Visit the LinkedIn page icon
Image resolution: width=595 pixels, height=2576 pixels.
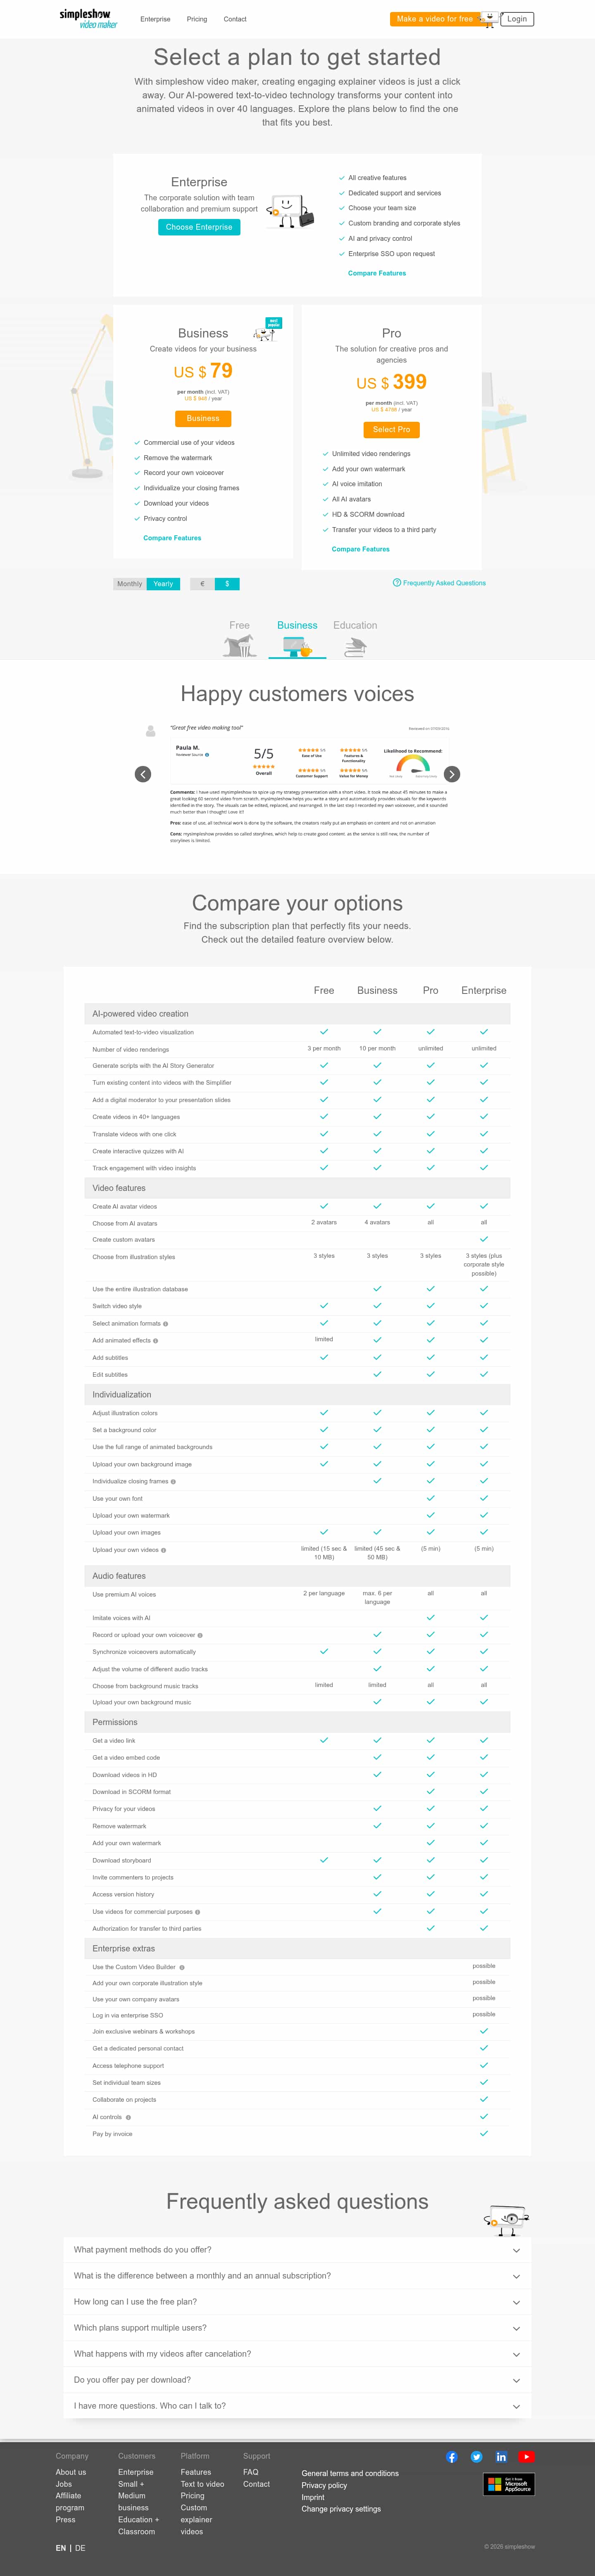pos(501,2457)
